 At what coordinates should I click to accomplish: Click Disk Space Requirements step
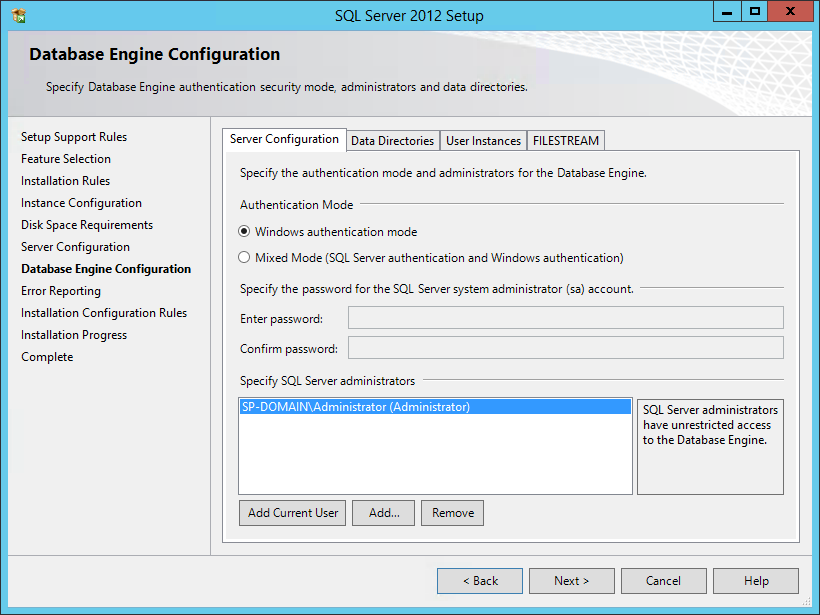point(87,225)
